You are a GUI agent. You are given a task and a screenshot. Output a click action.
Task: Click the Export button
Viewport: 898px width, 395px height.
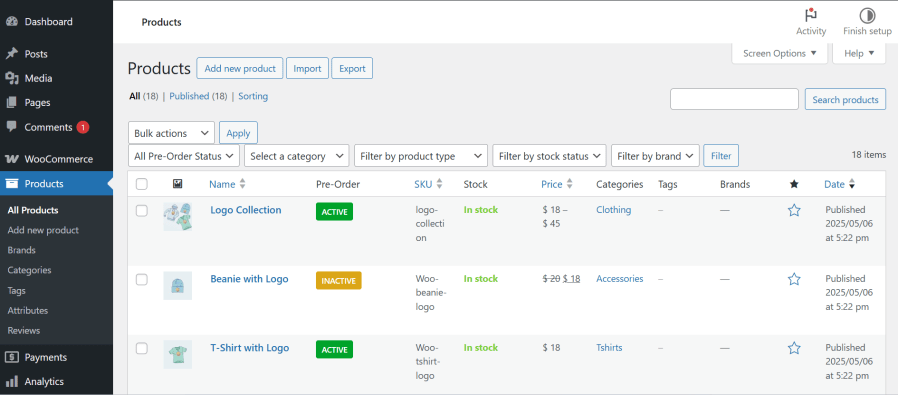coord(352,68)
